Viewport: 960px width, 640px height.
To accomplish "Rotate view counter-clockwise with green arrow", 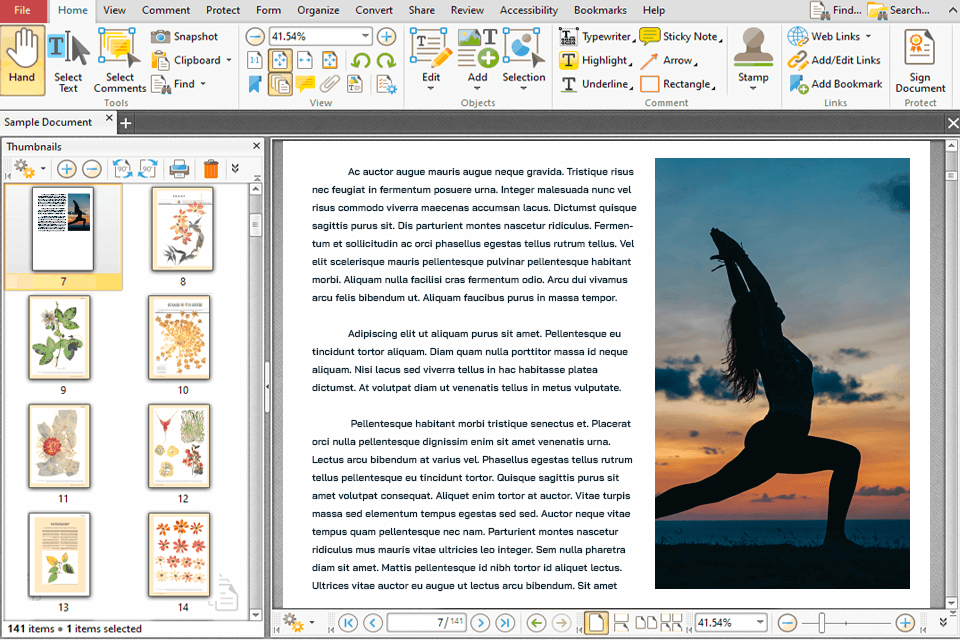I will coord(361,60).
